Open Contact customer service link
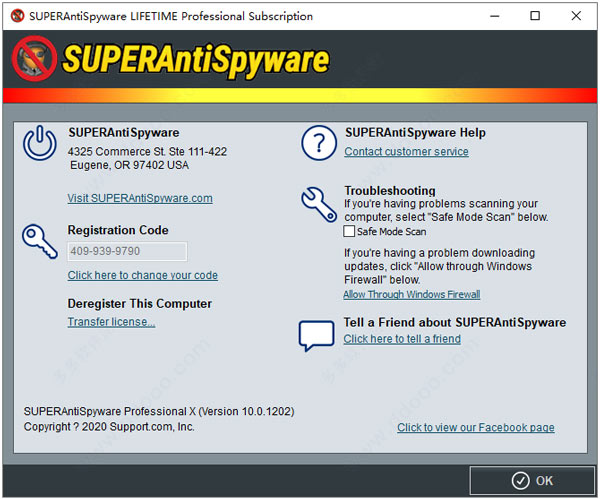 click(x=406, y=152)
